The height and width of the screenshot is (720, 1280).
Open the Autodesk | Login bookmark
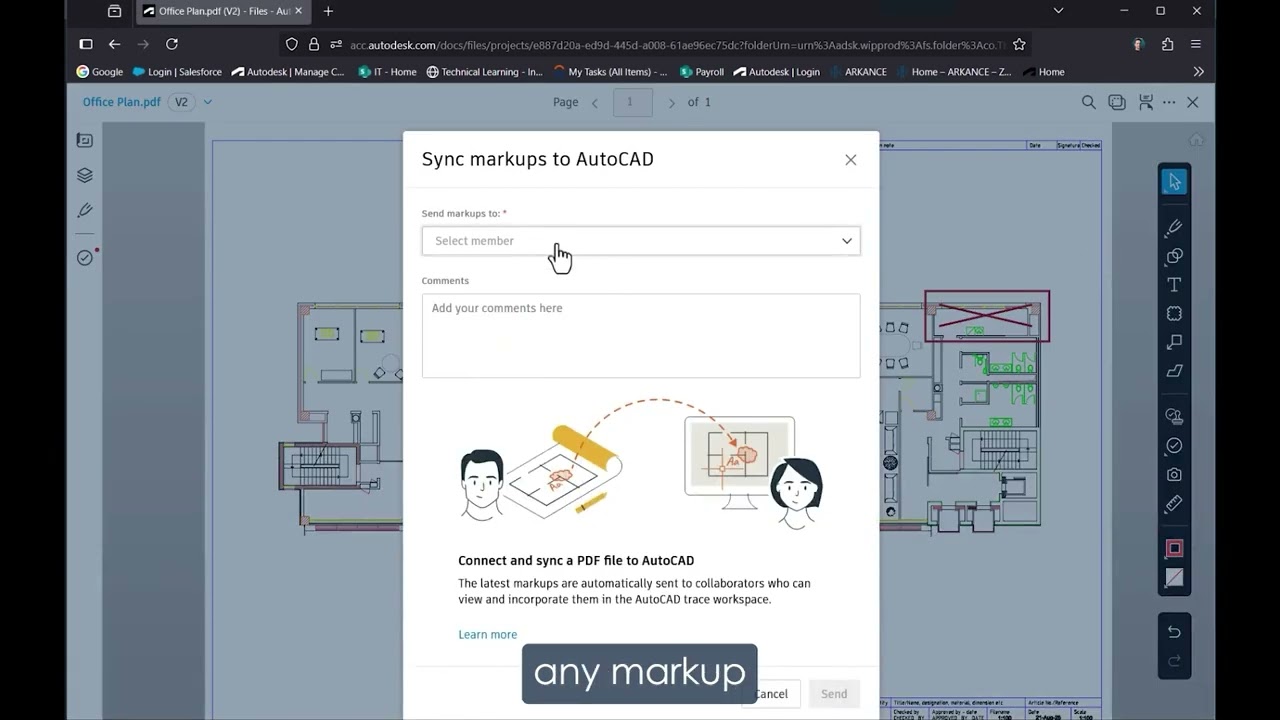click(776, 72)
